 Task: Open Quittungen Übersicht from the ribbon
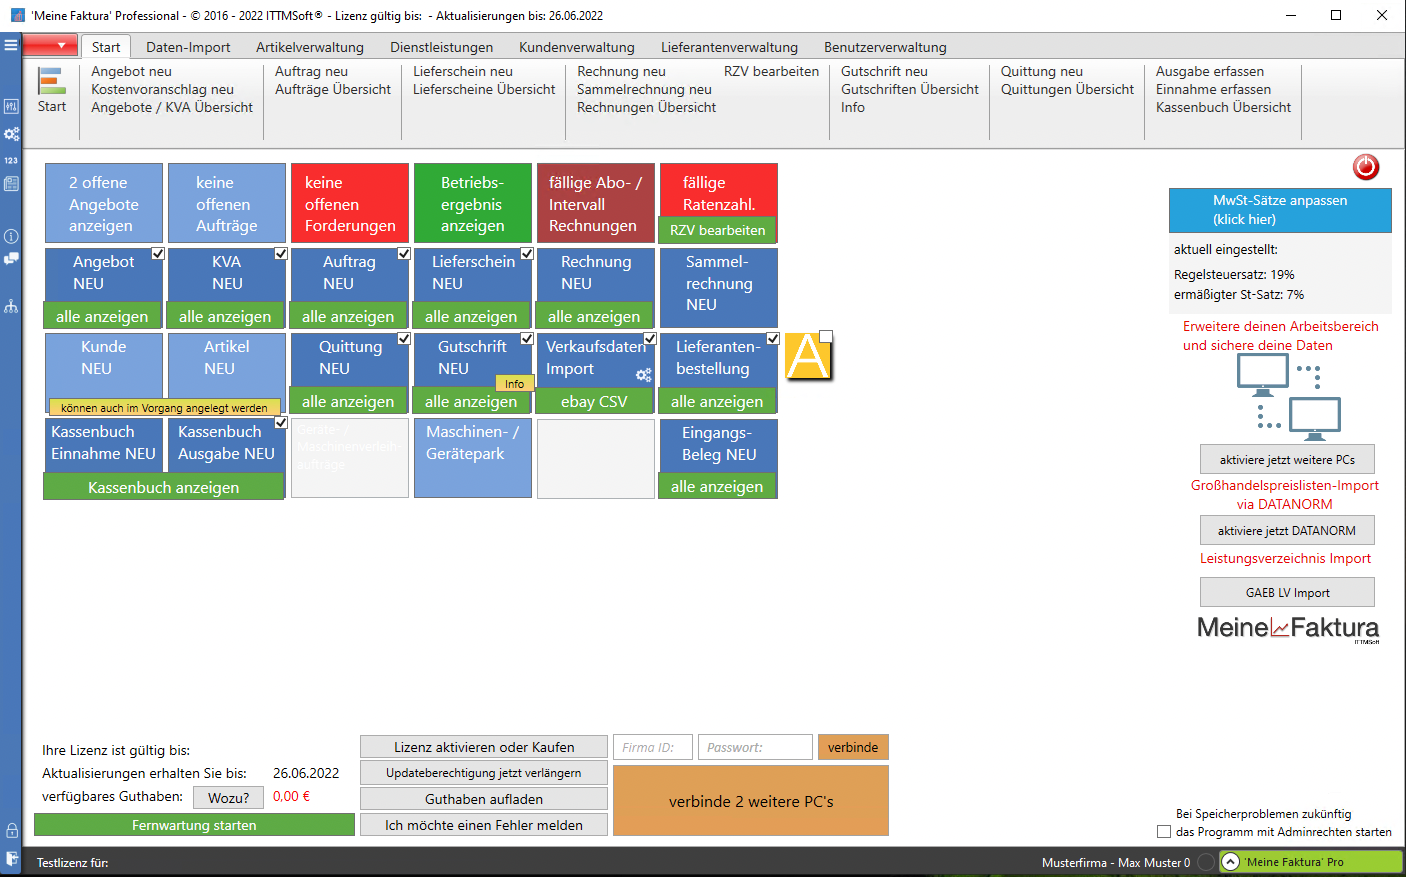(1067, 89)
